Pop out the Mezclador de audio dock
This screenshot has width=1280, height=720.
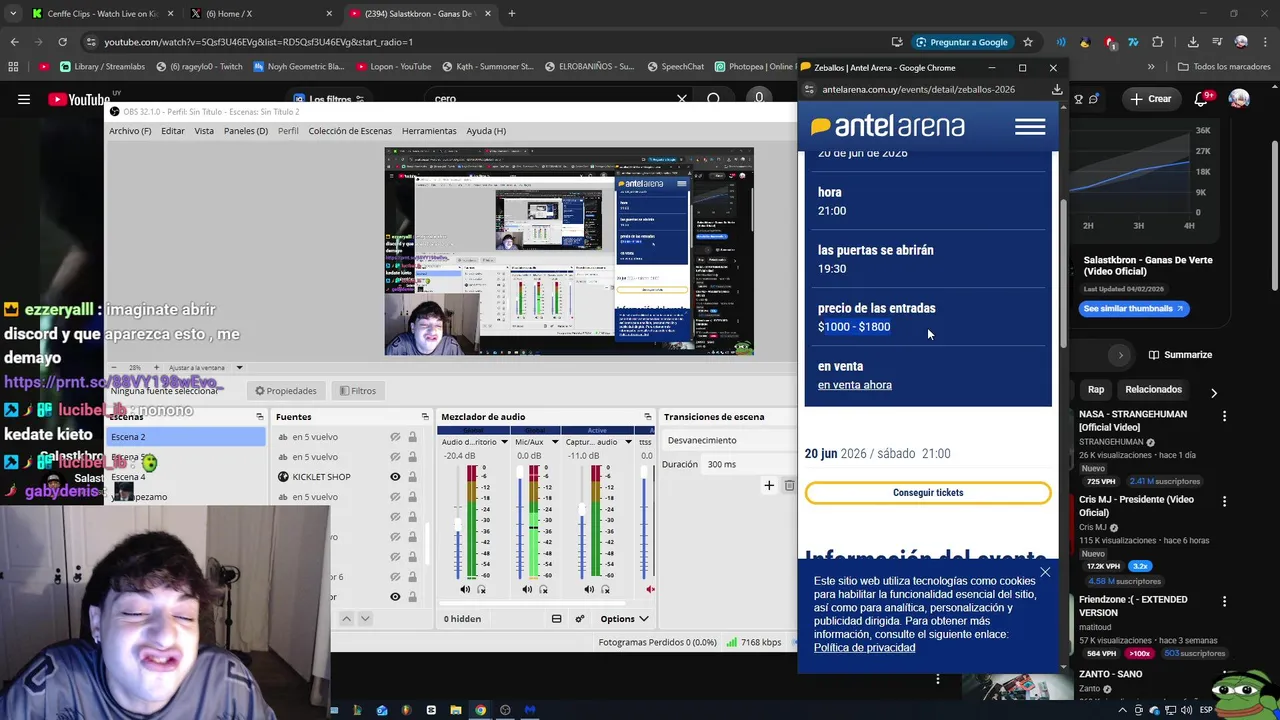pos(647,417)
